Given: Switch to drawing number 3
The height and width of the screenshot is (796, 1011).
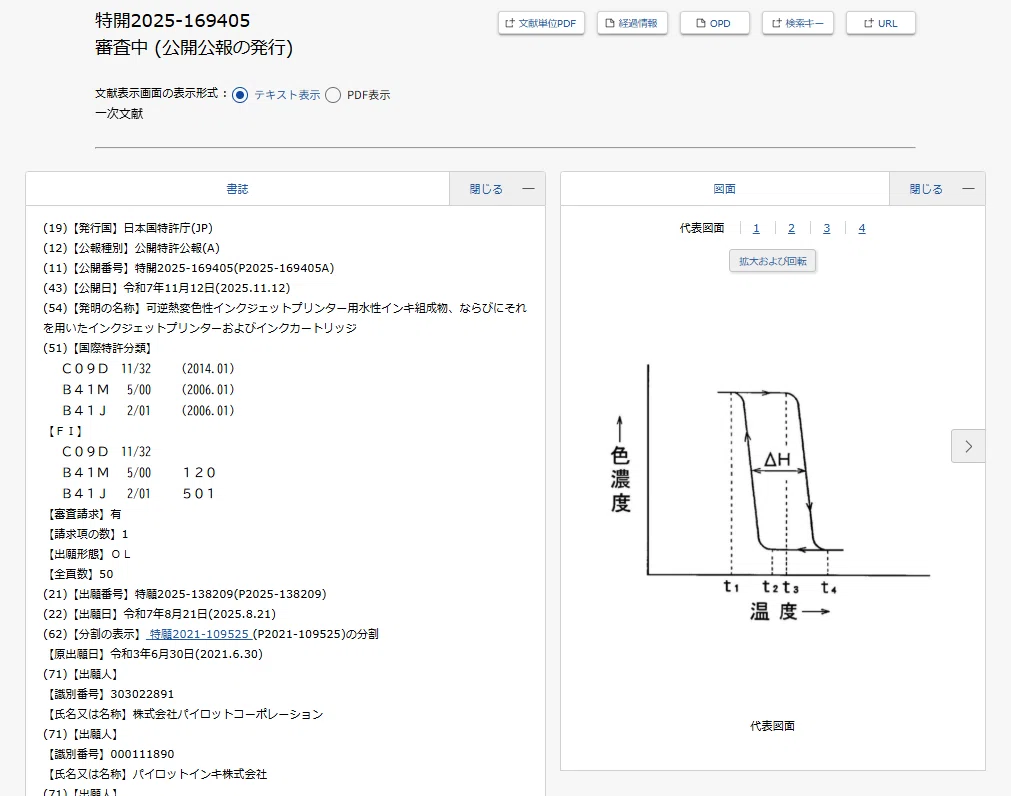Looking at the screenshot, I should (x=827, y=228).
